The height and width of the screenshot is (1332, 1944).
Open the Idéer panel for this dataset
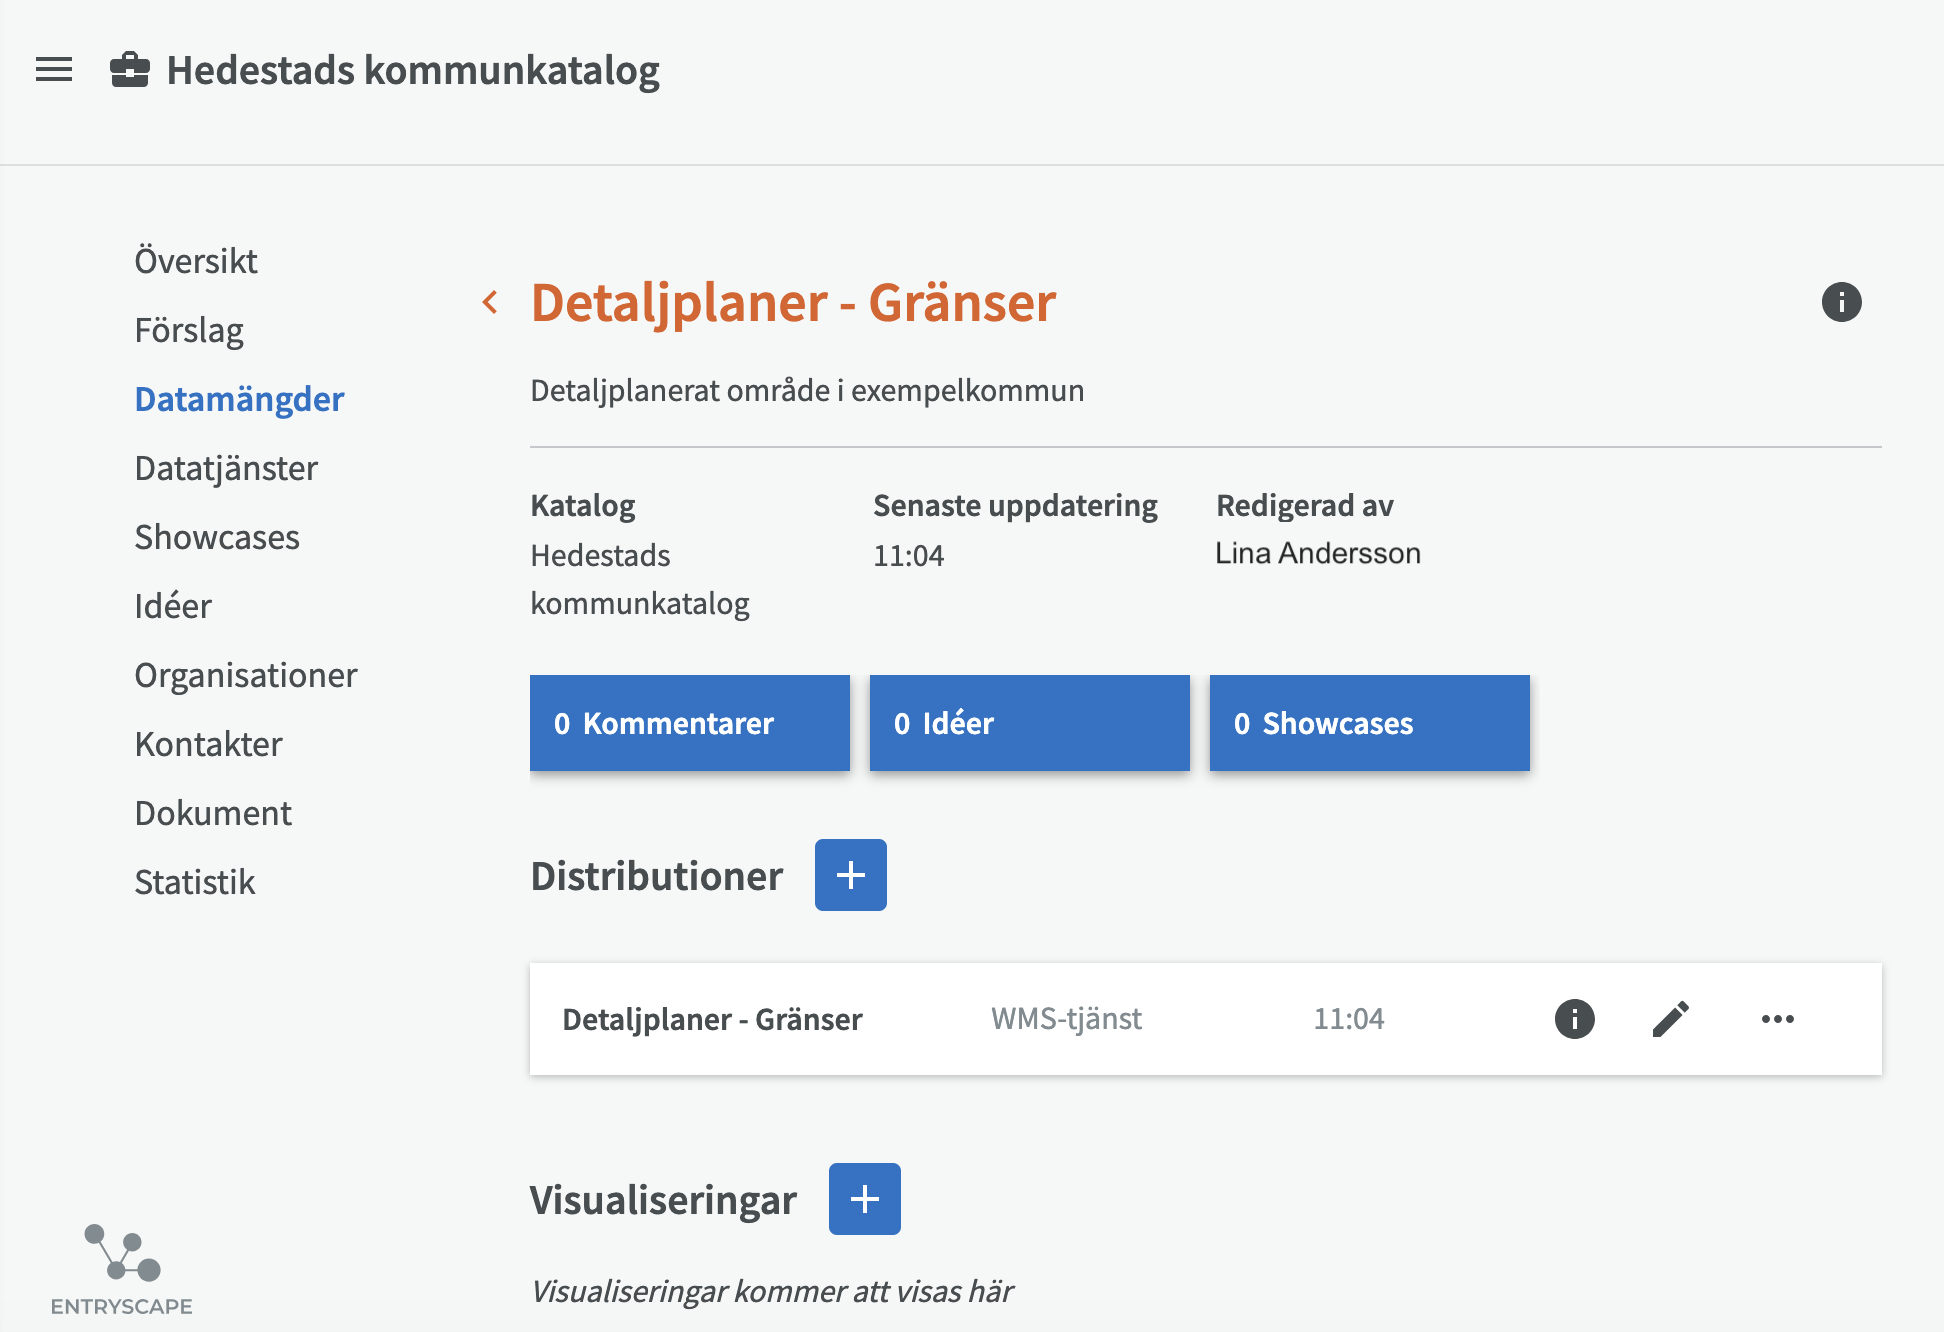pos(1029,723)
